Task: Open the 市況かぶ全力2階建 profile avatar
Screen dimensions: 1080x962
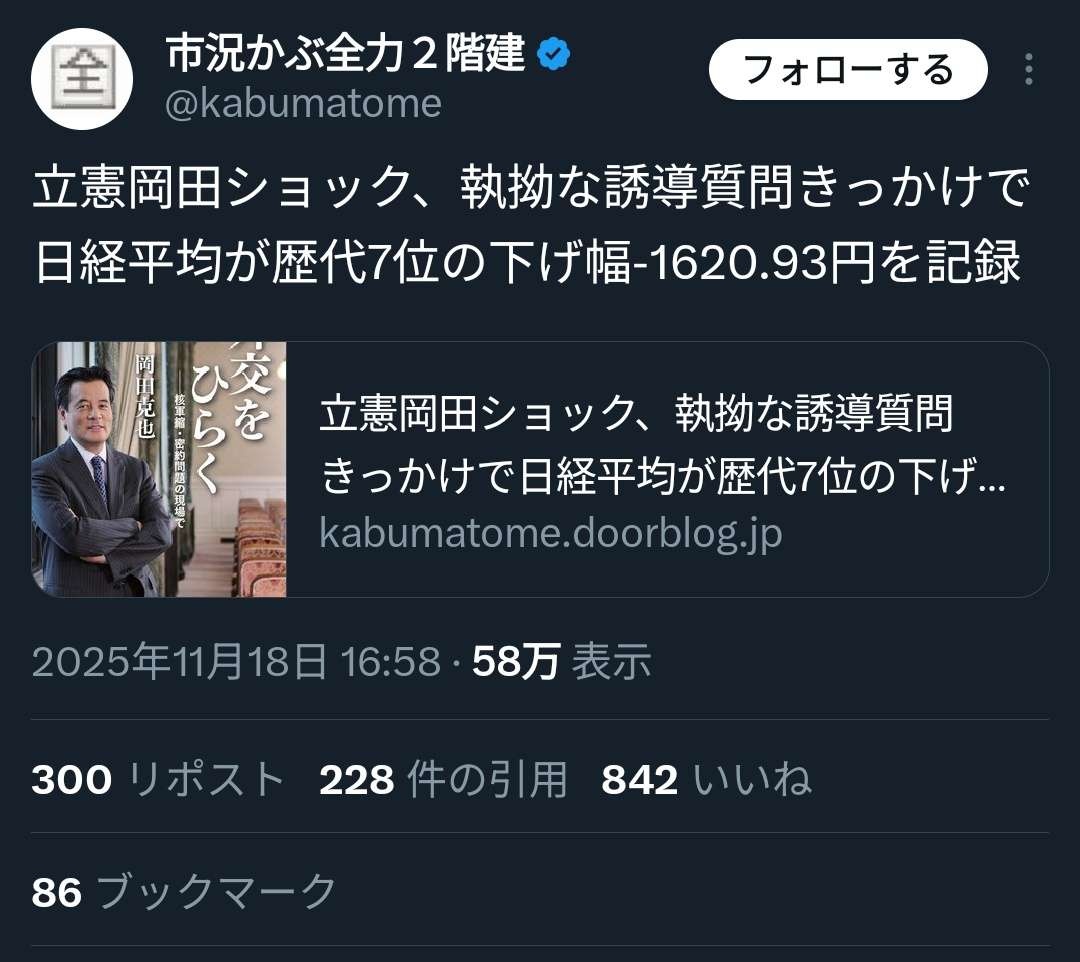Action: pos(82,79)
